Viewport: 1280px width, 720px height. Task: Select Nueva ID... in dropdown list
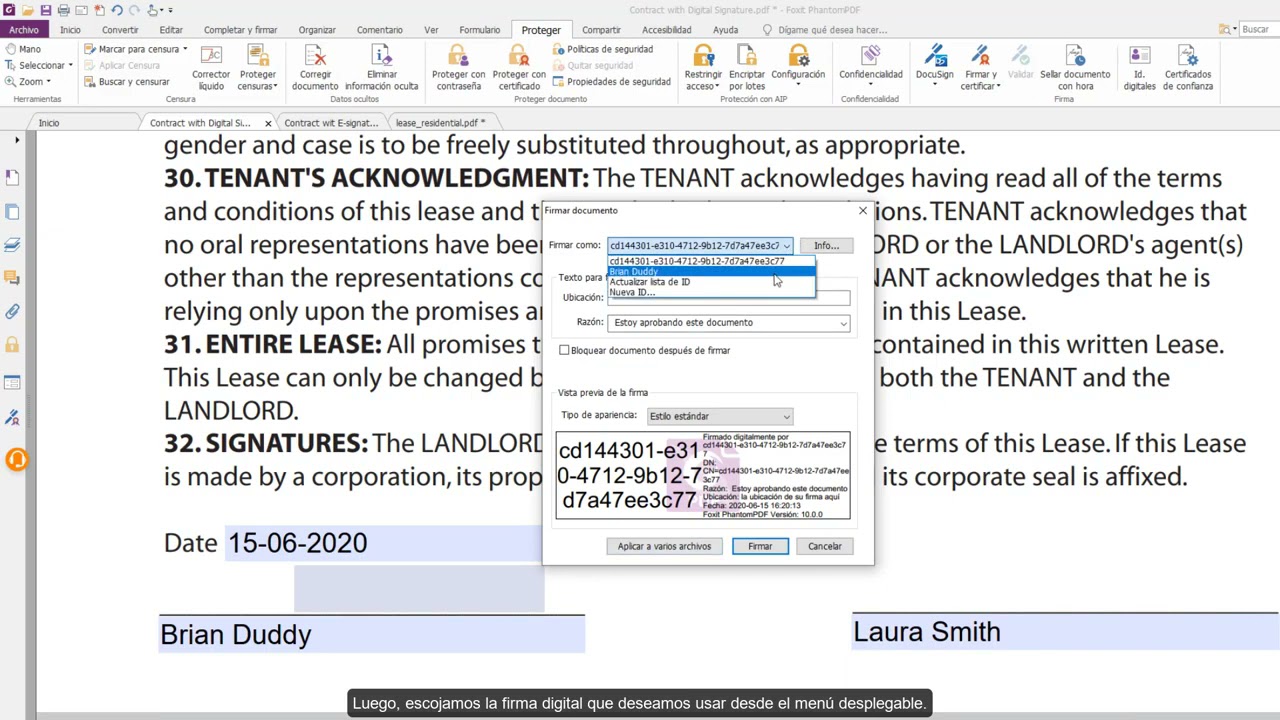(711, 292)
